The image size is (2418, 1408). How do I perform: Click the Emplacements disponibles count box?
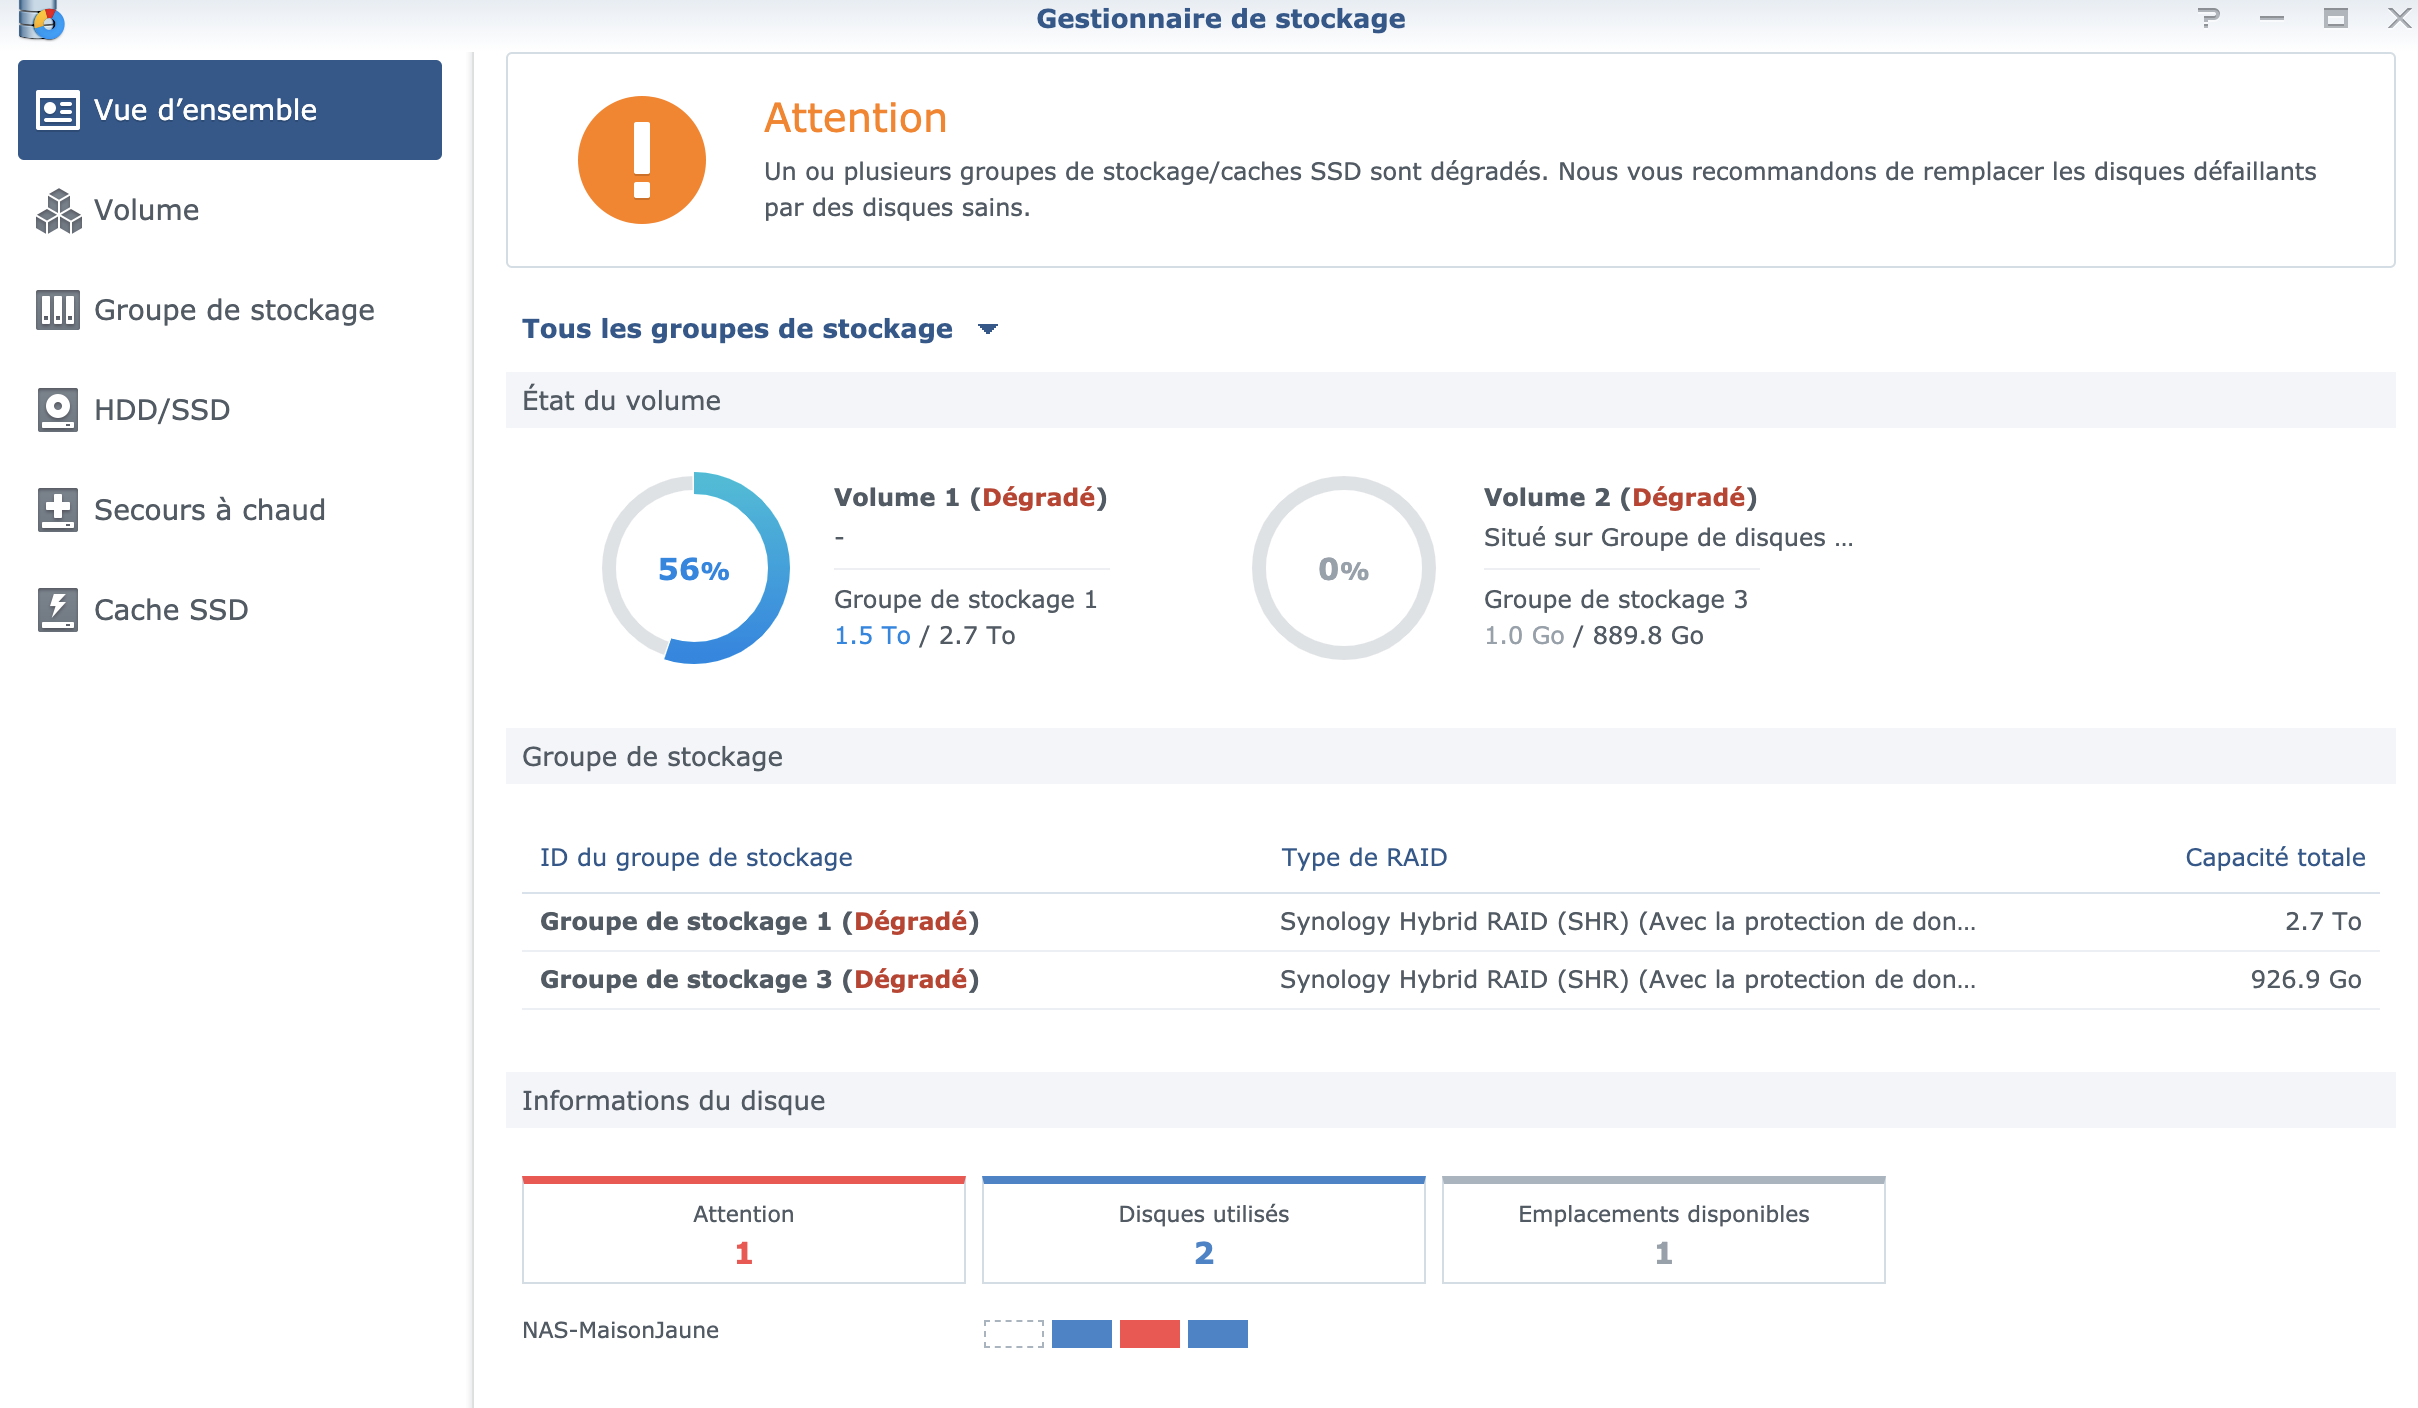[x=1663, y=1232]
